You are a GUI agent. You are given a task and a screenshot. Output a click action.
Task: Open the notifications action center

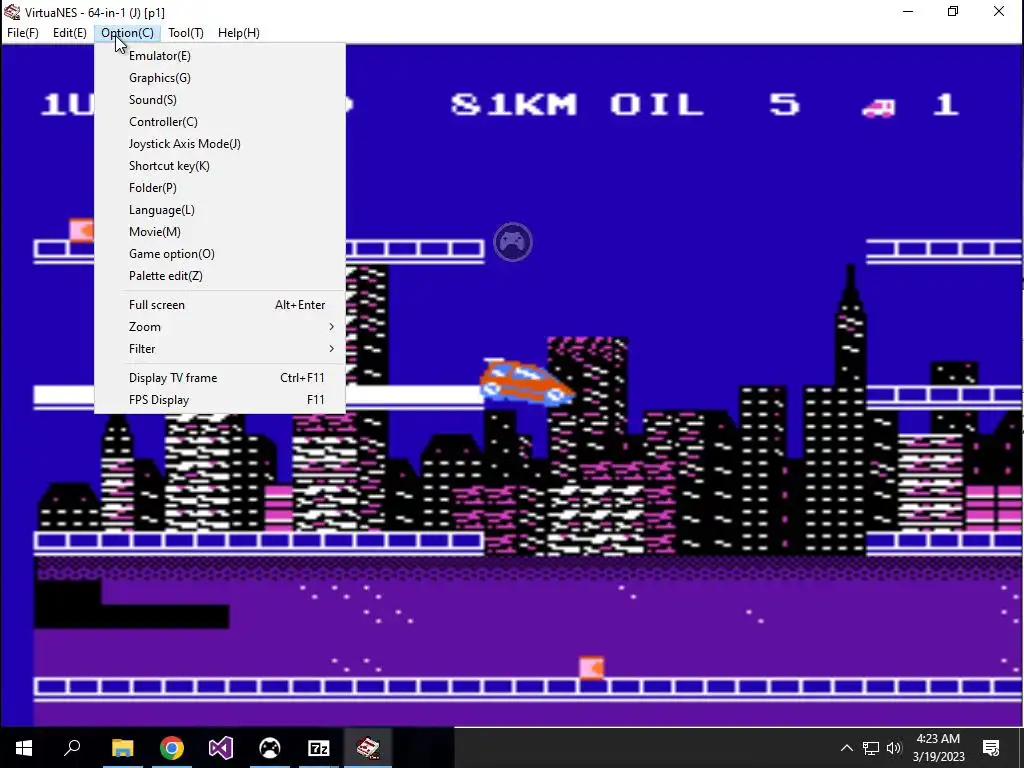[x=991, y=748]
